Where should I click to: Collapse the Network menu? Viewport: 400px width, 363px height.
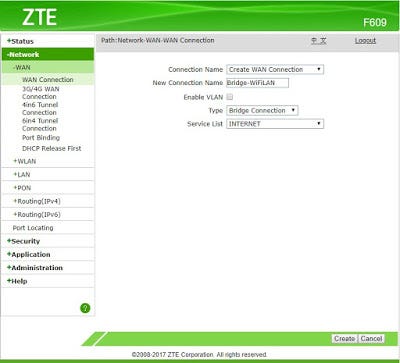pyautogui.click(x=23, y=54)
